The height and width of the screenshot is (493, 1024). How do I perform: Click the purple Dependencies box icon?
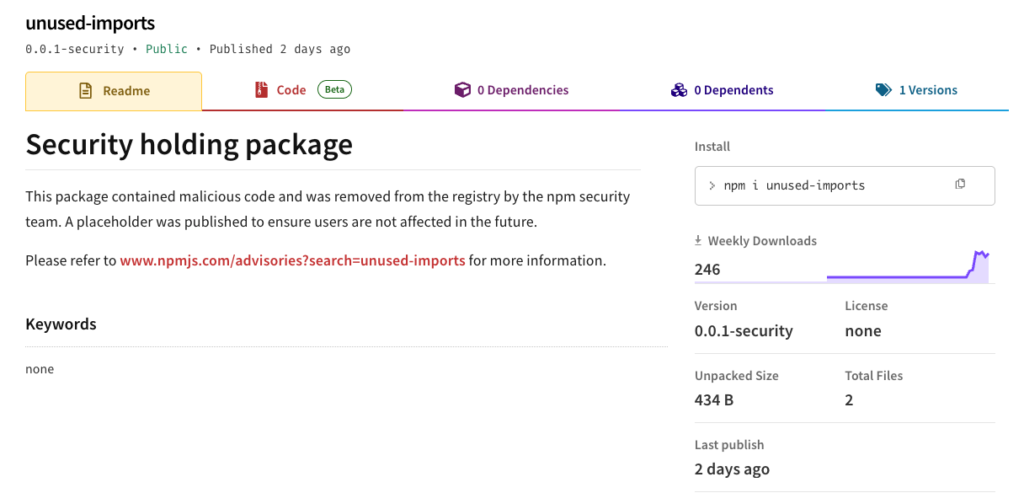[x=462, y=90]
